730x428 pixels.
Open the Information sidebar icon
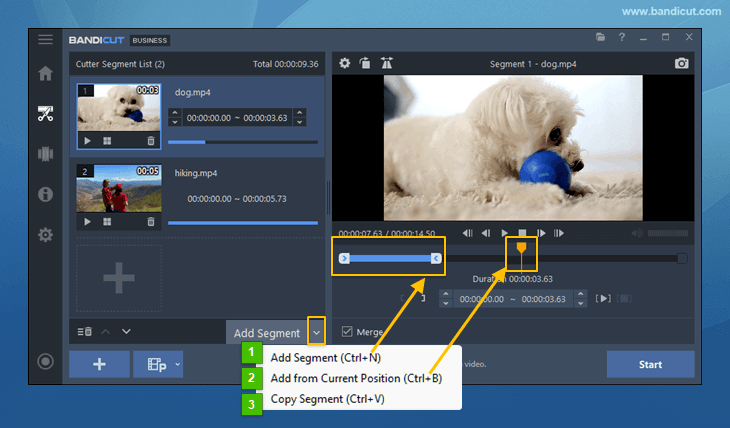(x=46, y=194)
